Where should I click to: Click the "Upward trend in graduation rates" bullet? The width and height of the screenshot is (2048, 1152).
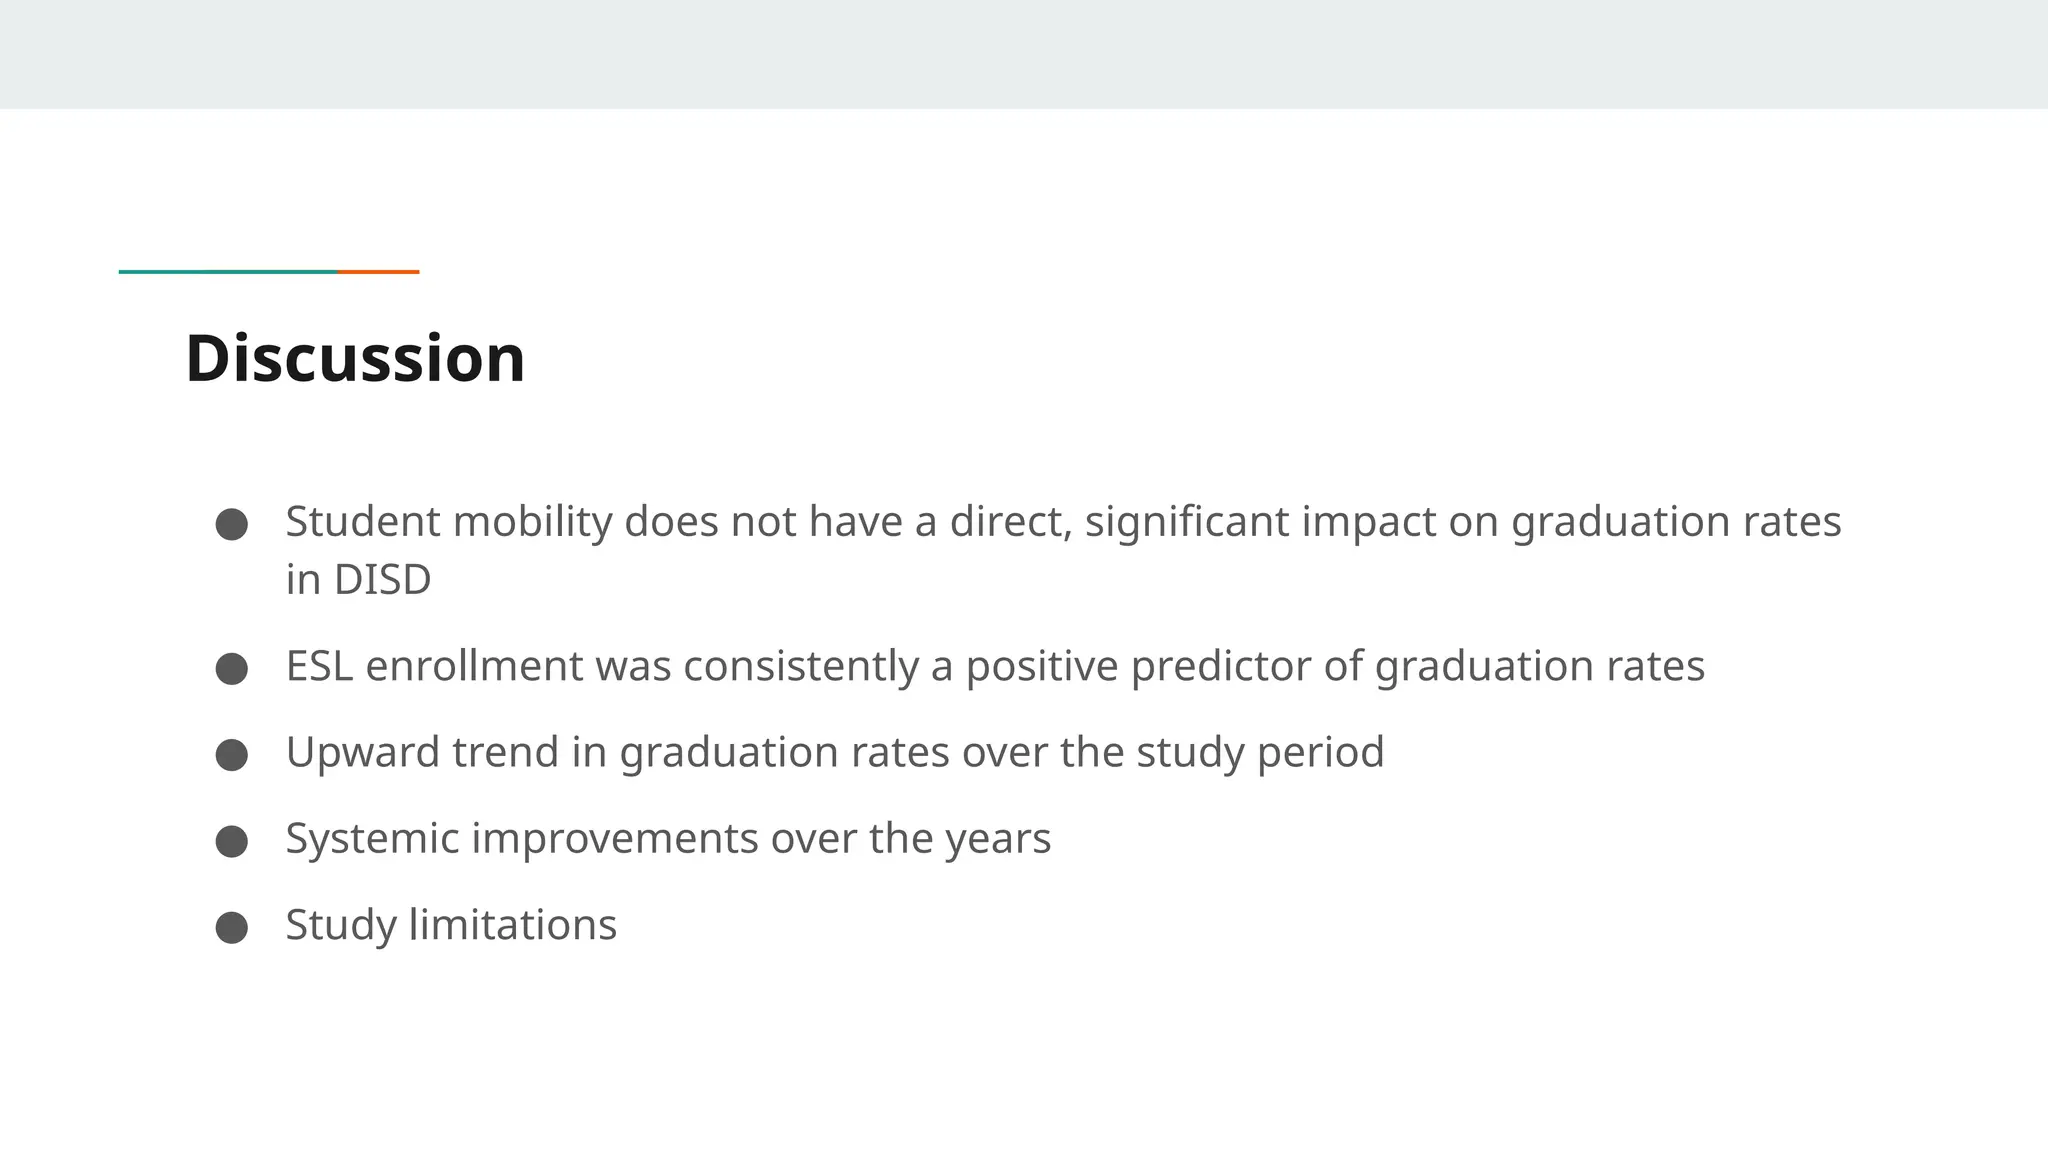834,752
